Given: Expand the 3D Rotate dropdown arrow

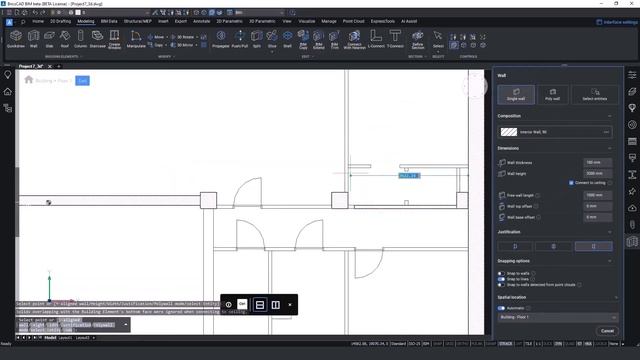Looking at the screenshot, I should click(197, 37).
